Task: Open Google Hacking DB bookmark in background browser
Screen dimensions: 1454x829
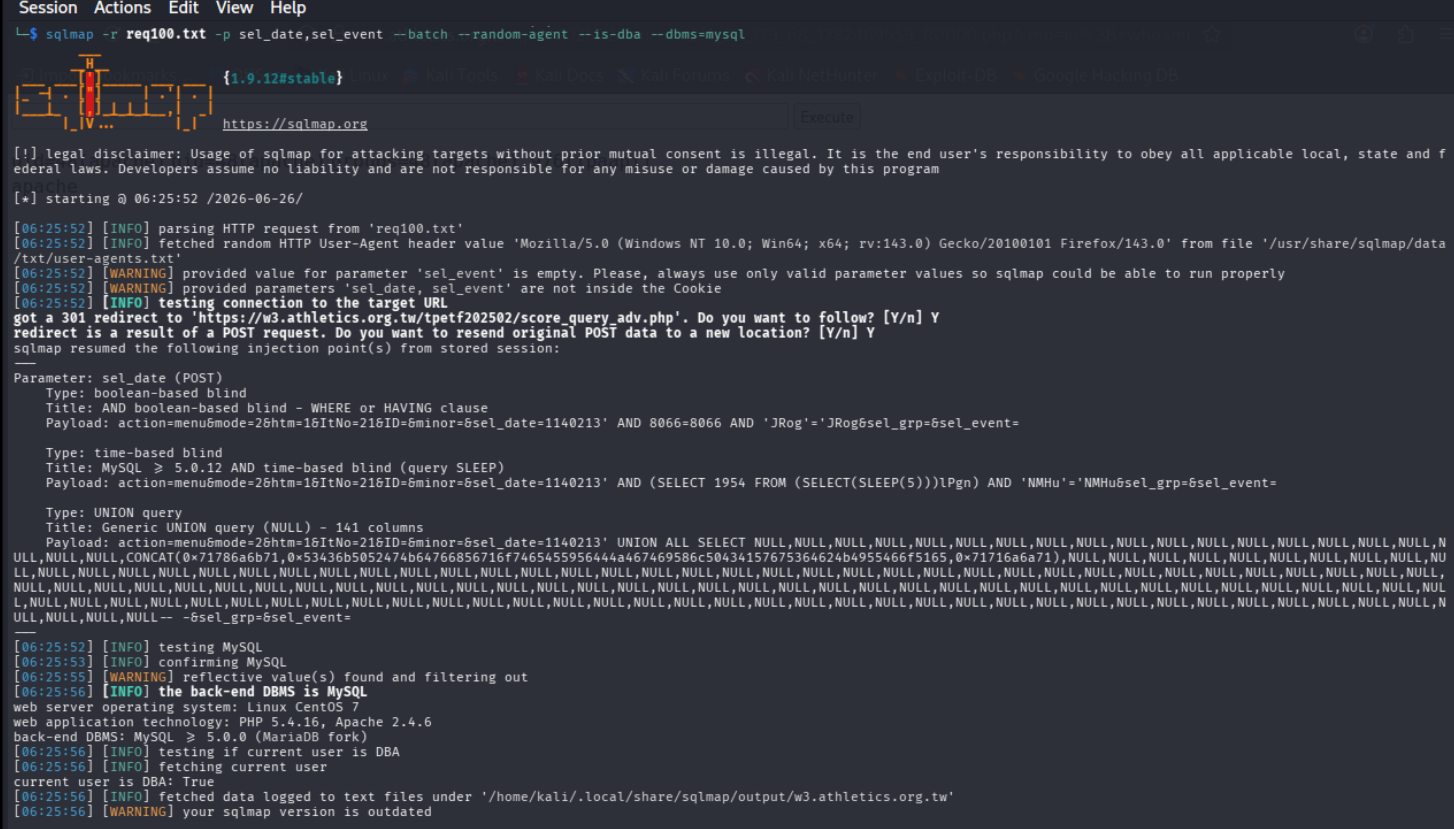Action: (1096, 75)
